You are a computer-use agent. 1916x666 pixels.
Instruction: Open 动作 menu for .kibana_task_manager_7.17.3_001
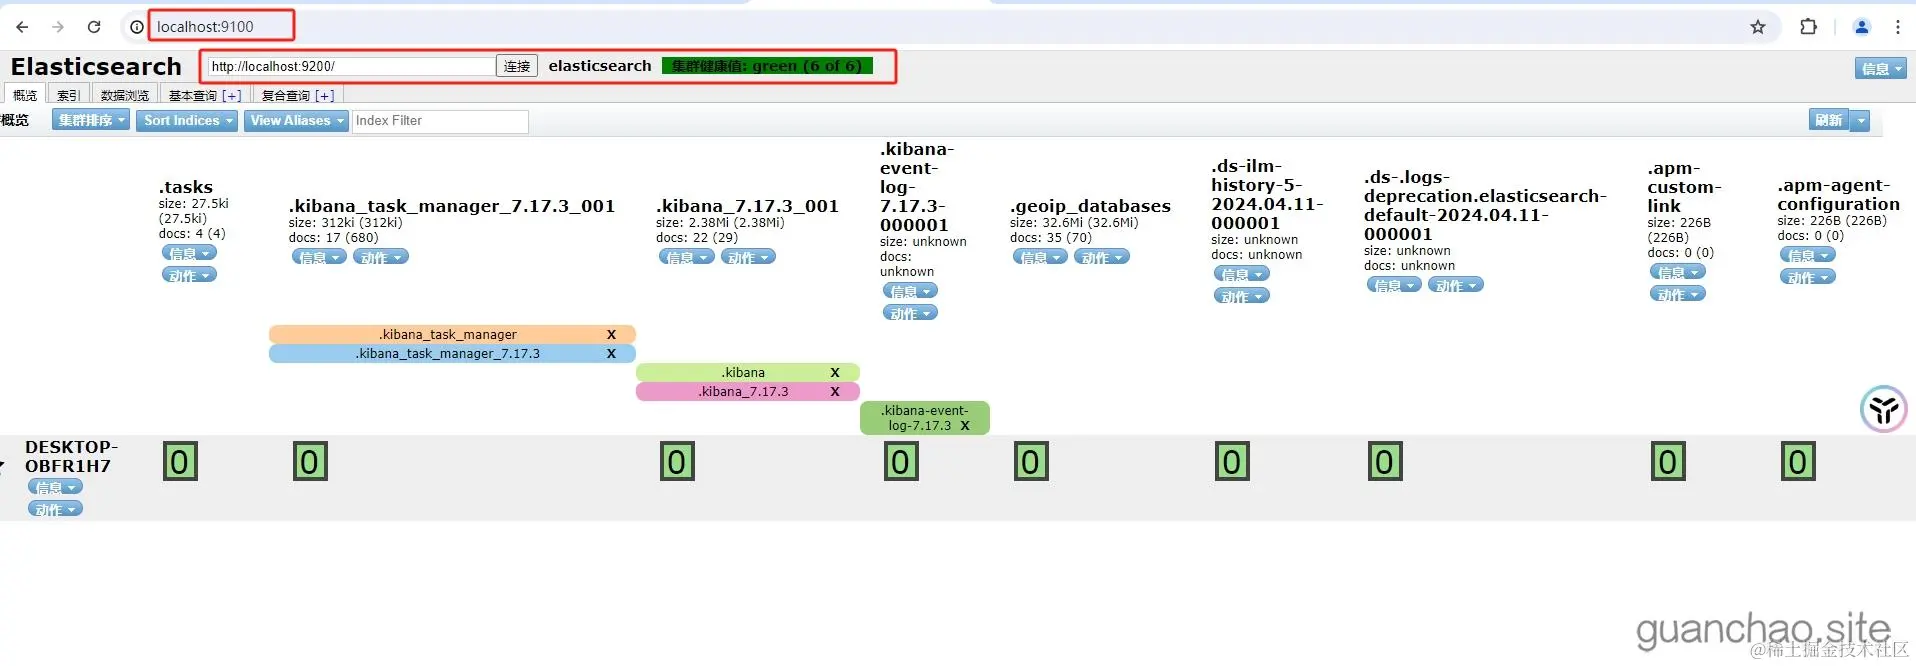tap(381, 257)
